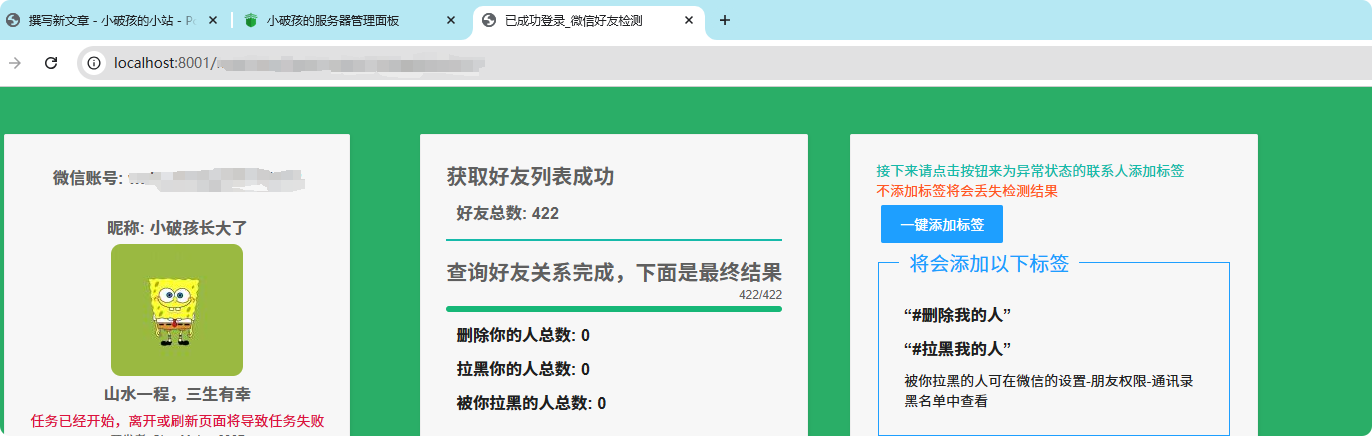Image resolution: width=1372 pixels, height=436 pixels.
Task: Click the globe favicon on 撰写新文章 tab
Action: 13,20
